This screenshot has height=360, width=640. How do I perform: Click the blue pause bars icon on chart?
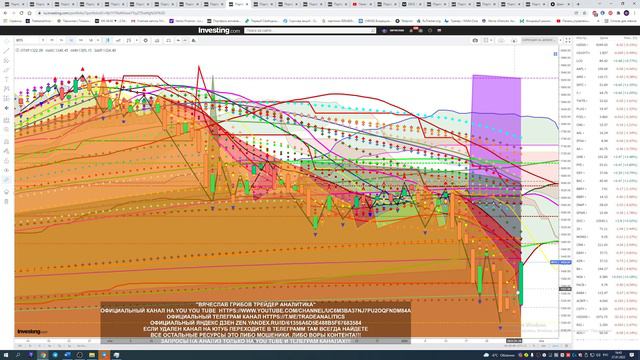[555, 54]
